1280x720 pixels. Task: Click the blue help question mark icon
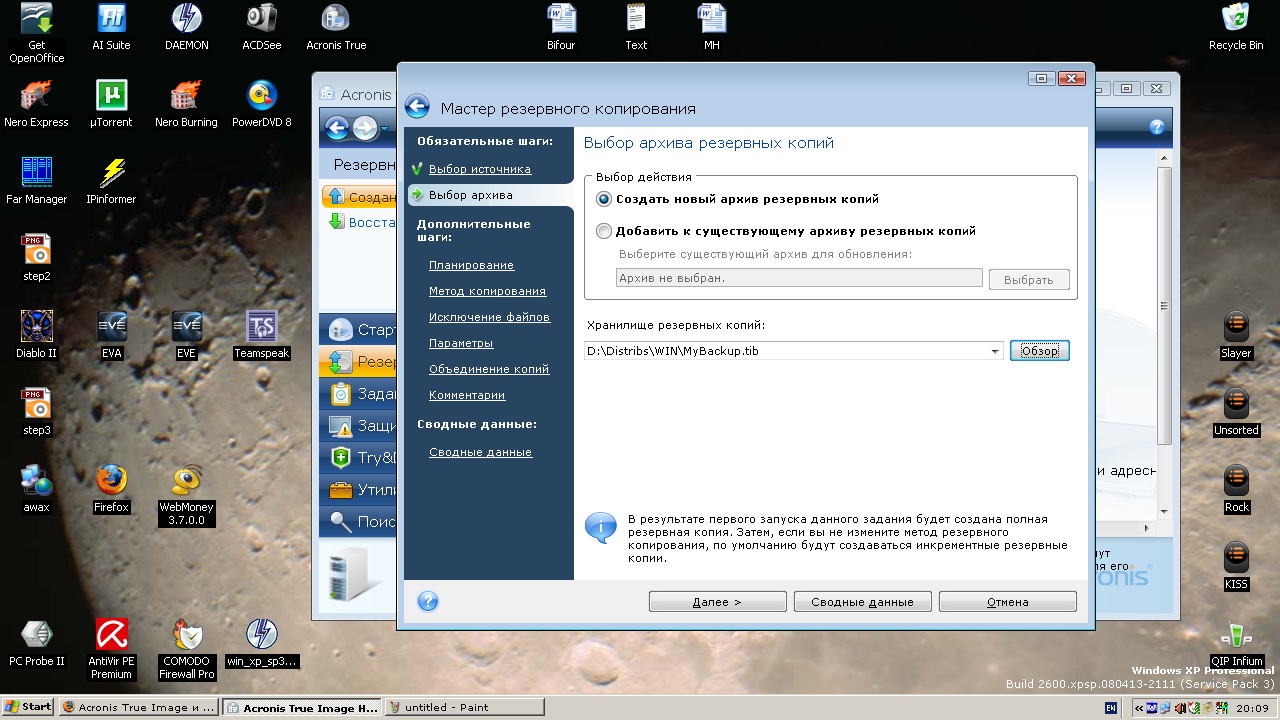point(428,601)
